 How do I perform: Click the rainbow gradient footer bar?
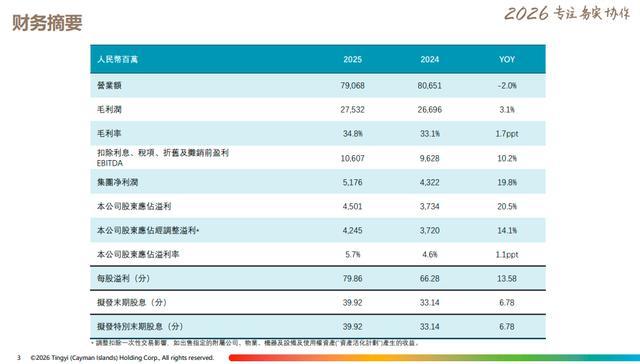pos(434,358)
